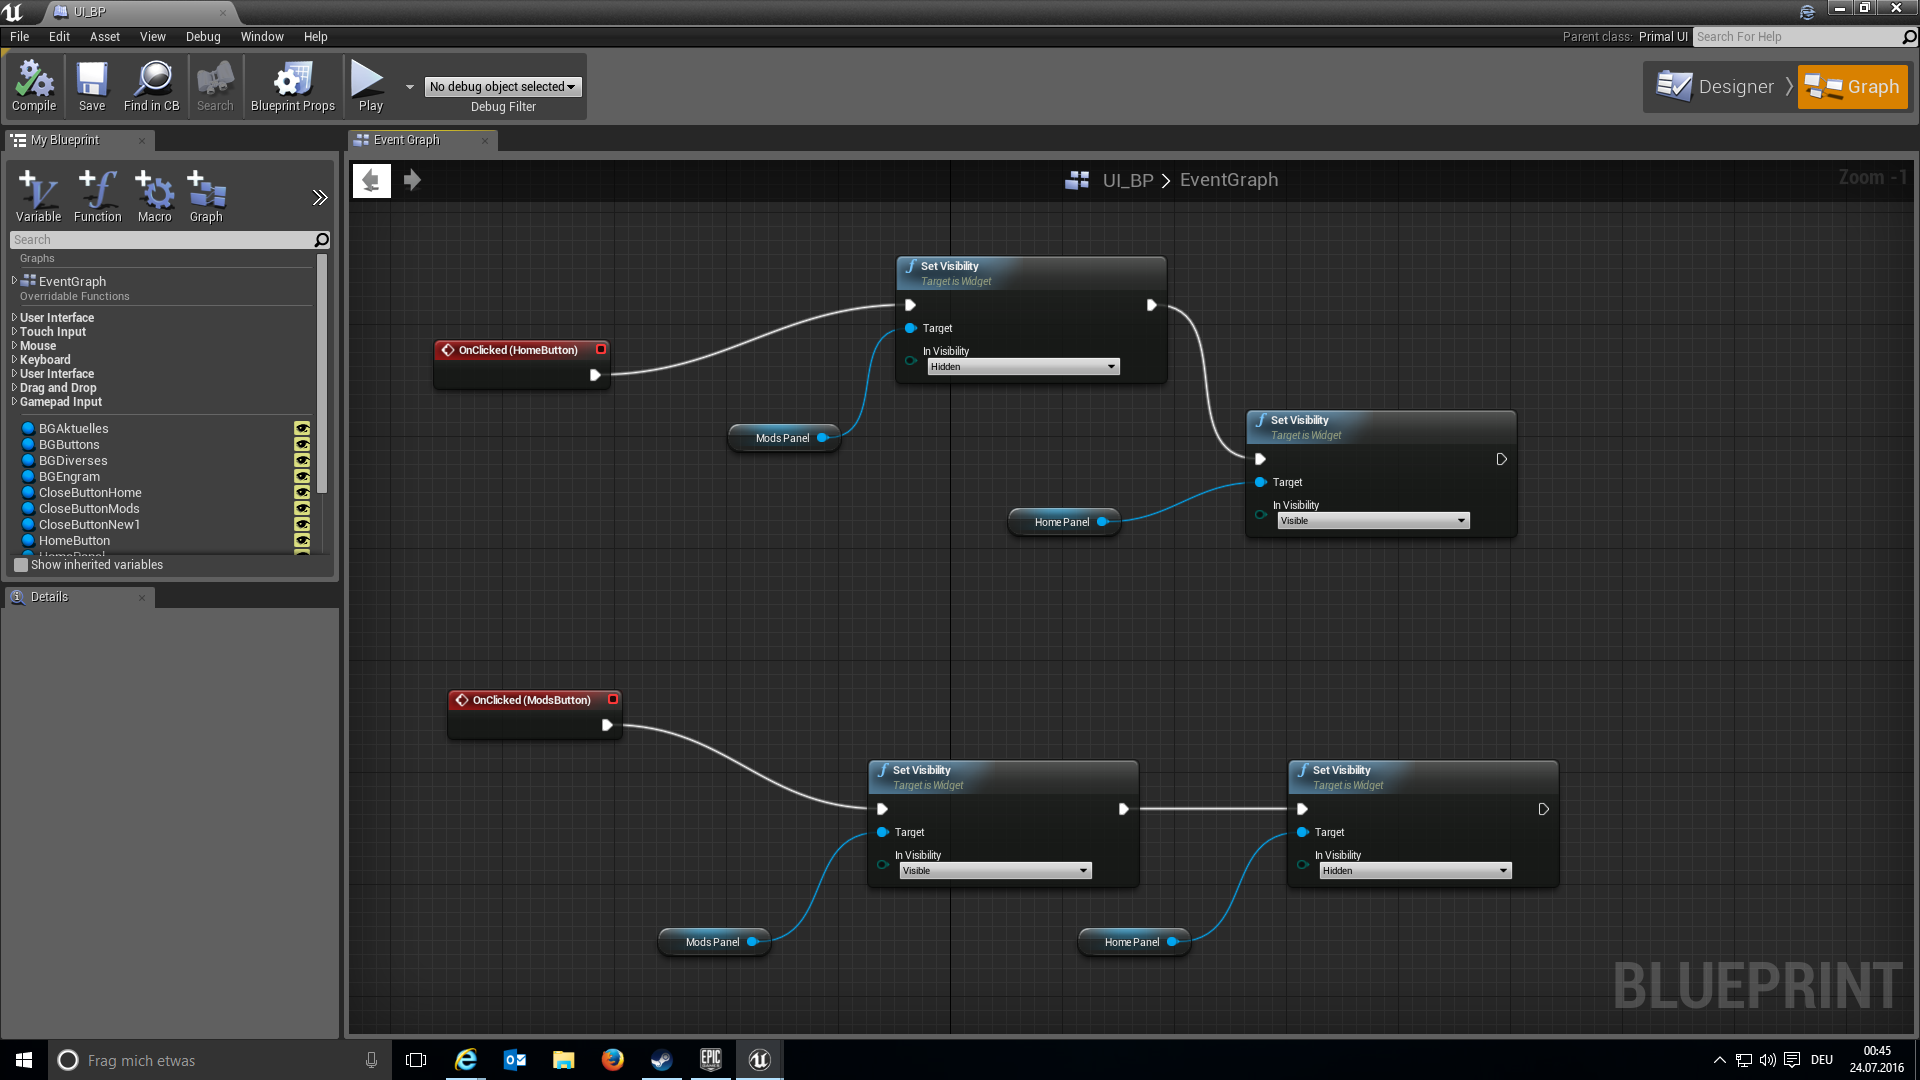Viewport: 1920px width, 1080px height.
Task: Expand the Keyboard category
Action: click(x=14, y=359)
